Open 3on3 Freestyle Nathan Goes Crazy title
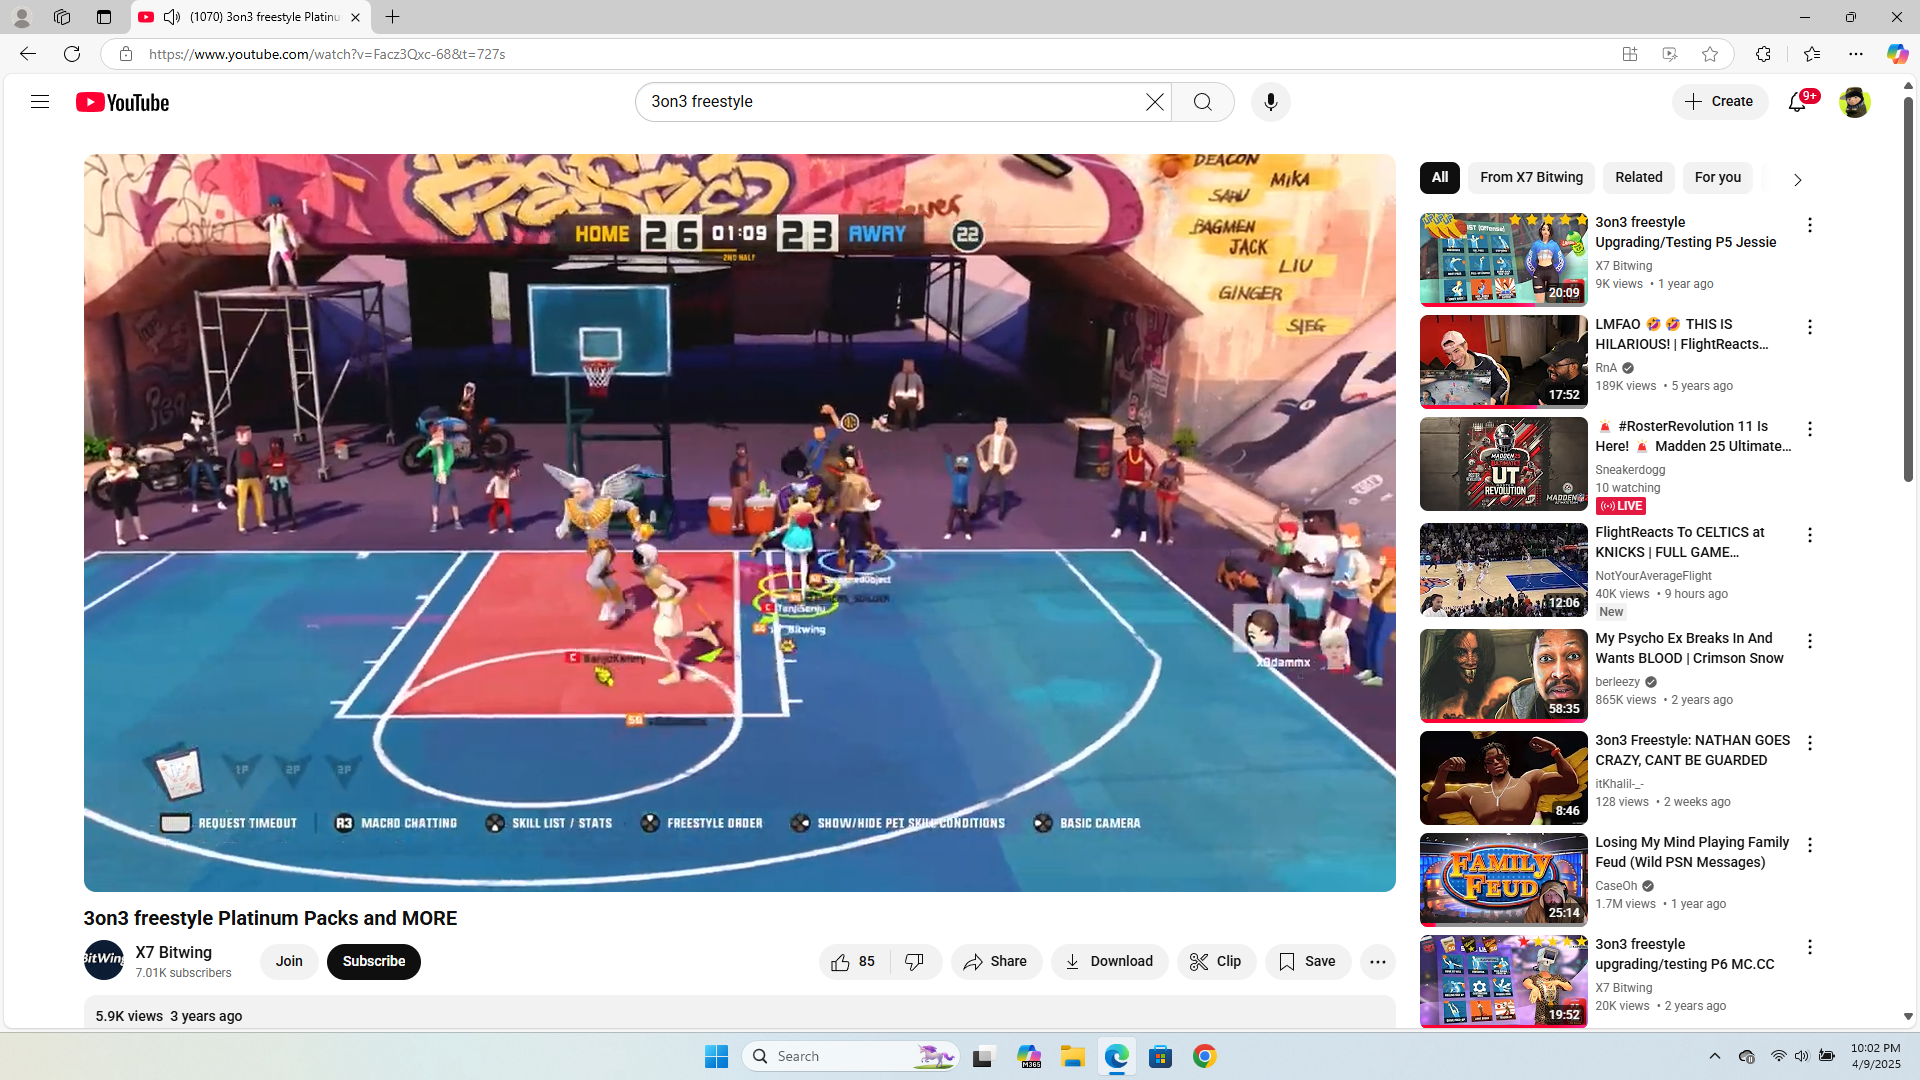 point(1692,750)
